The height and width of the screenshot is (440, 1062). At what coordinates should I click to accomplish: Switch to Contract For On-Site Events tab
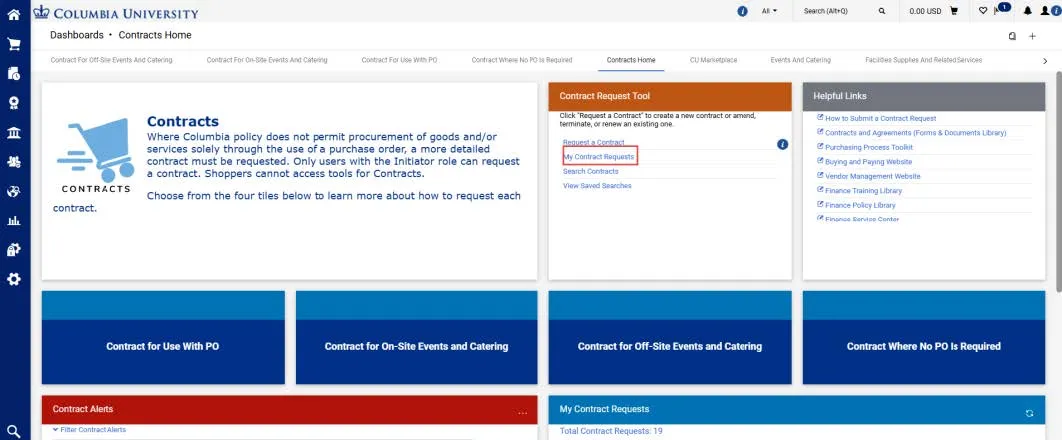pyautogui.click(x=267, y=60)
